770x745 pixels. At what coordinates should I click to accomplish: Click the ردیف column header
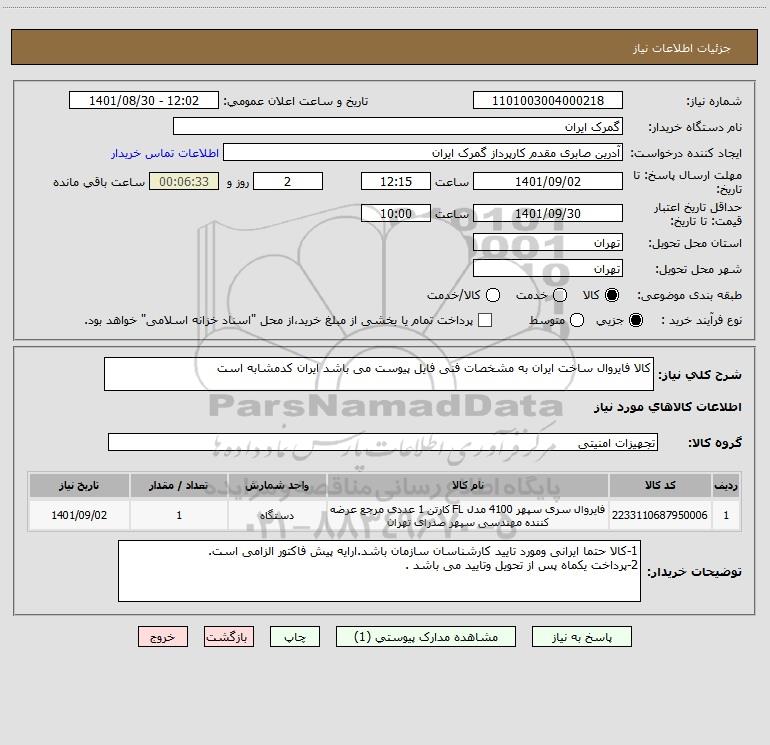(x=726, y=485)
